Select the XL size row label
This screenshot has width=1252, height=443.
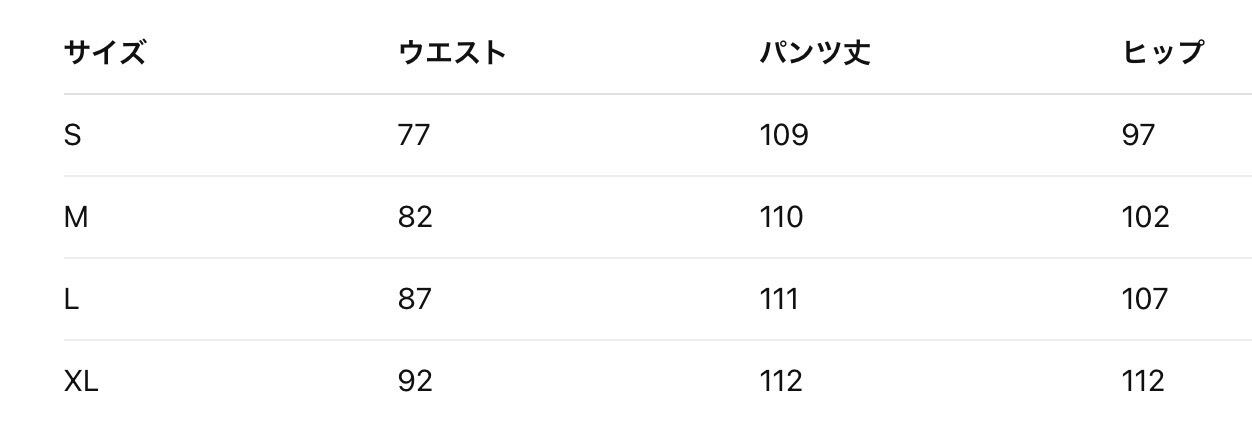(x=81, y=381)
